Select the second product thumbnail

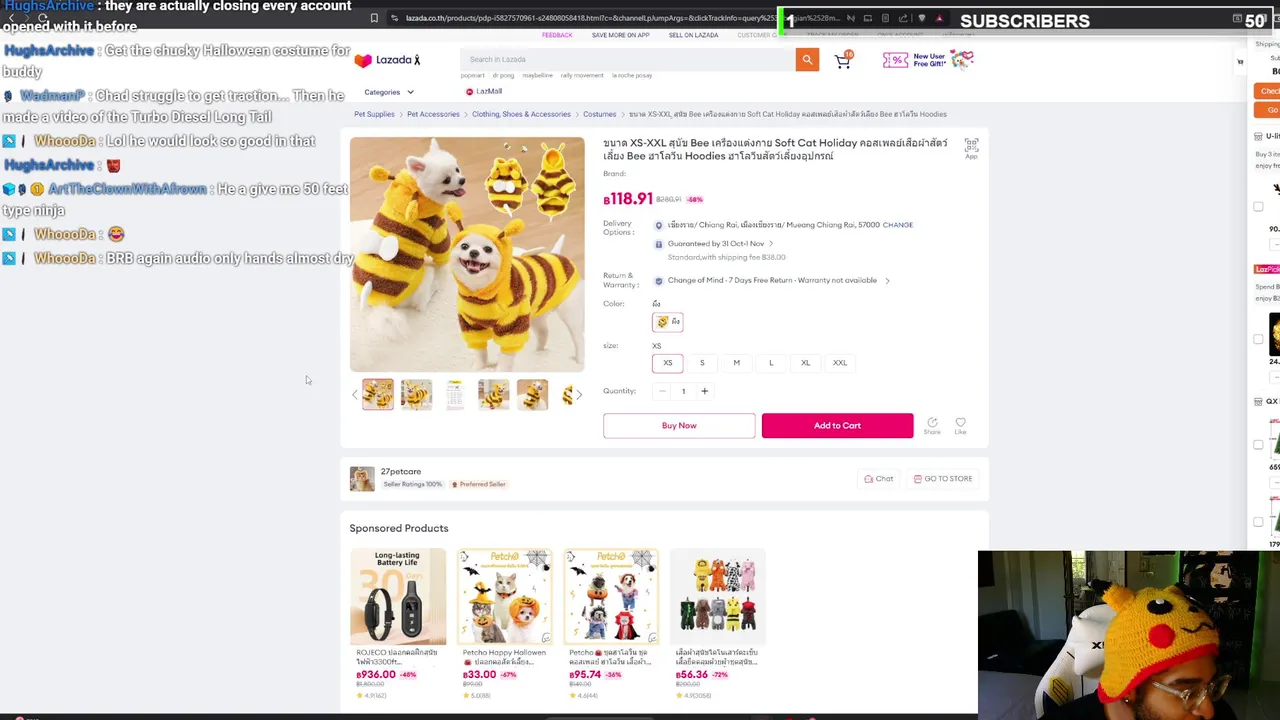416,395
